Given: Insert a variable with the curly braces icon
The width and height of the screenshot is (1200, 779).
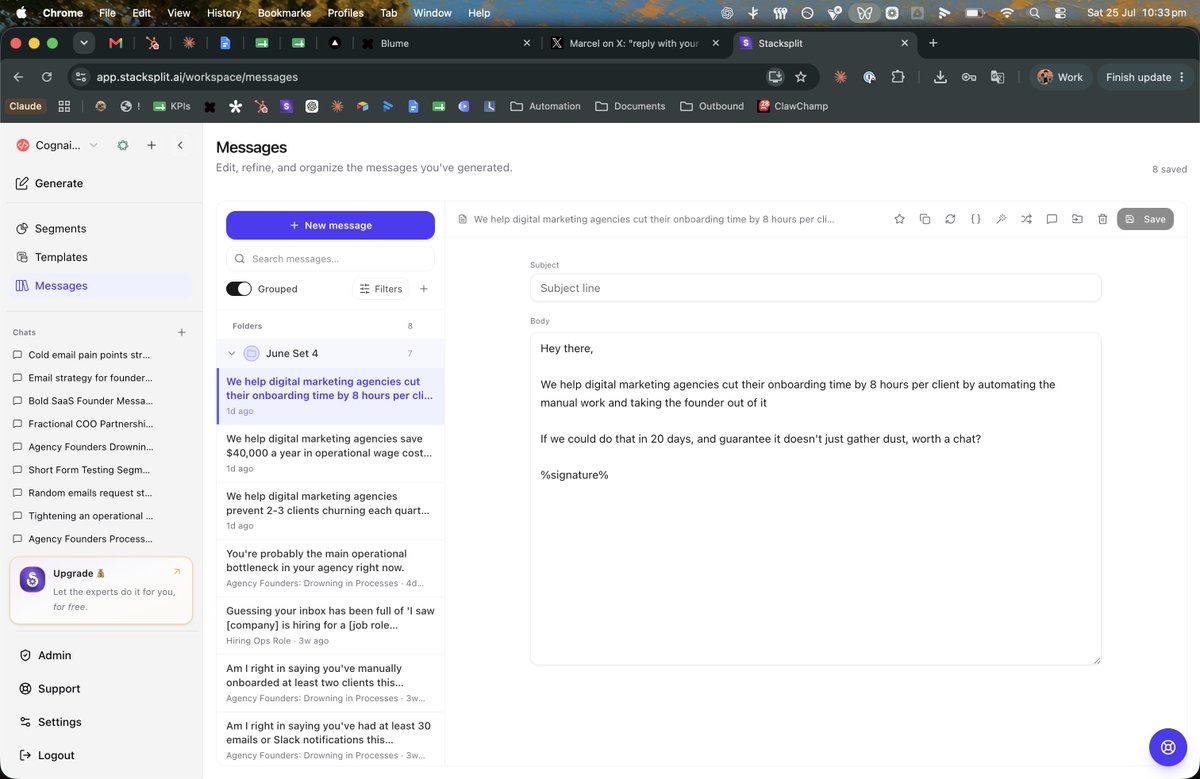Looking at the screenshot, I should point(976,219).
